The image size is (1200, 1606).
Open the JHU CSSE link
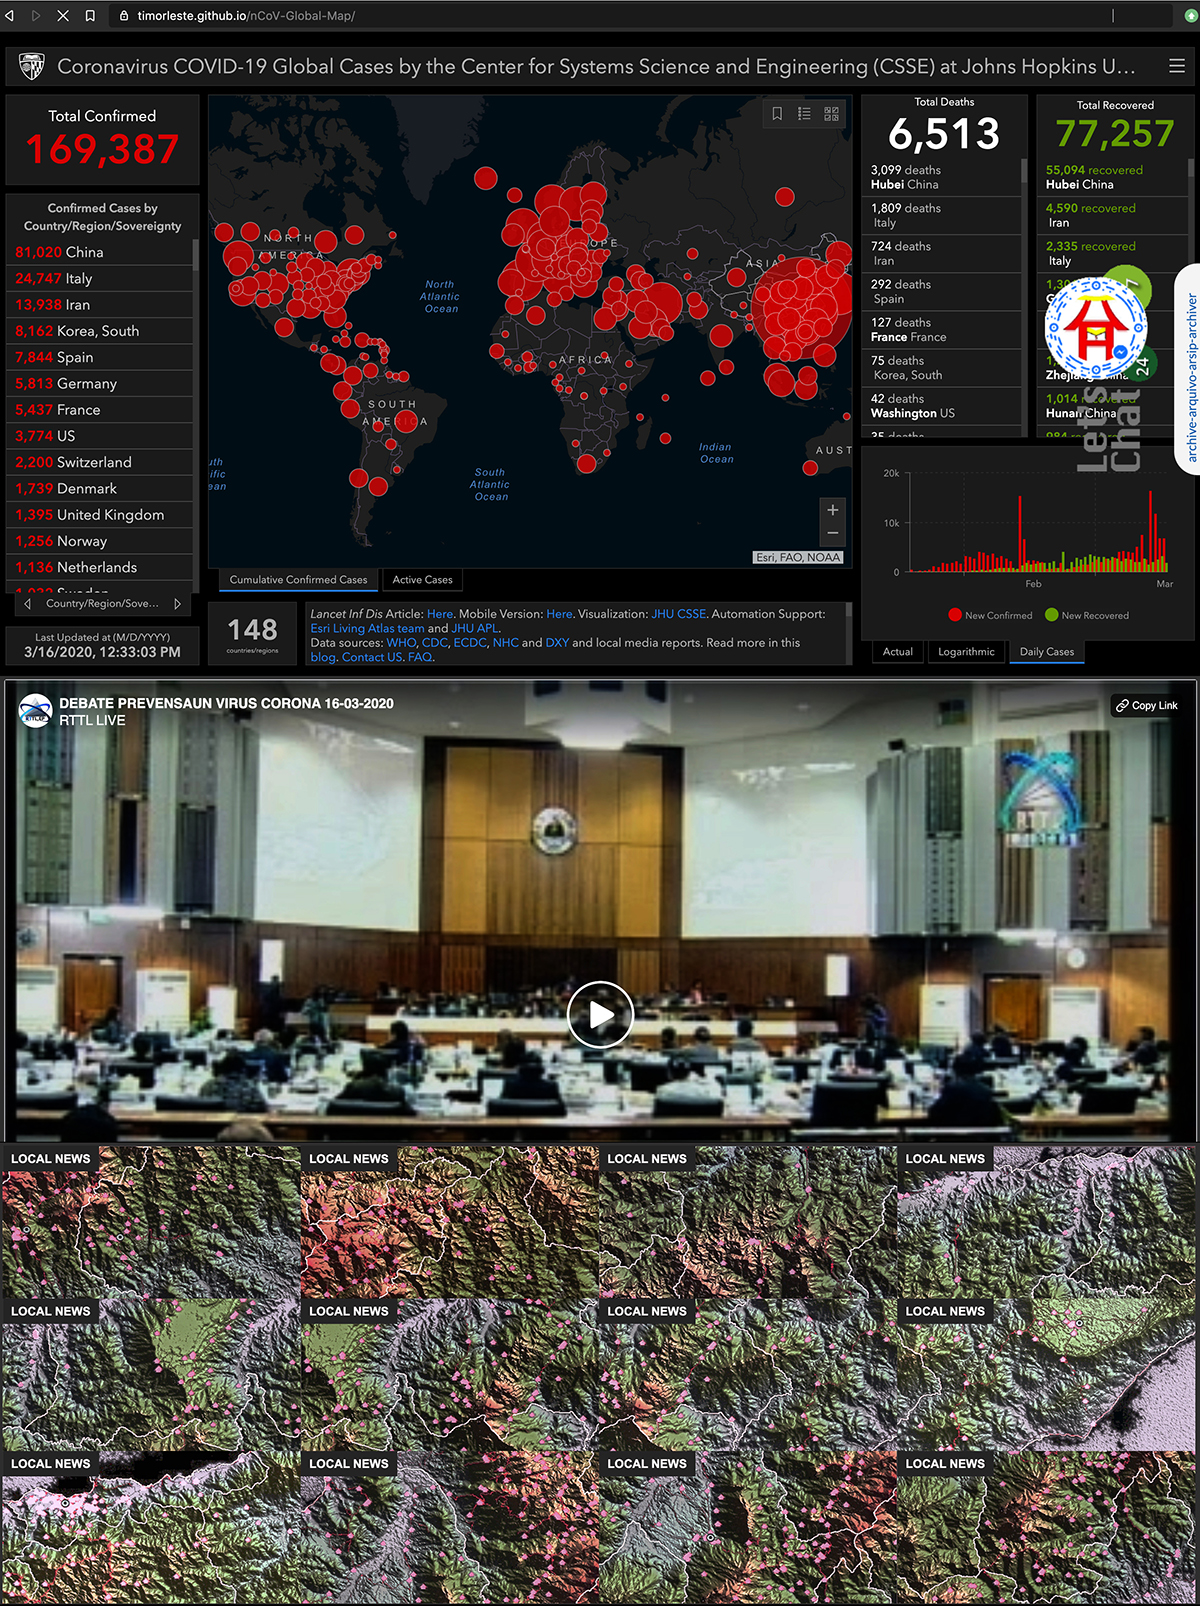pyautogui.click(x=678, y=615)
